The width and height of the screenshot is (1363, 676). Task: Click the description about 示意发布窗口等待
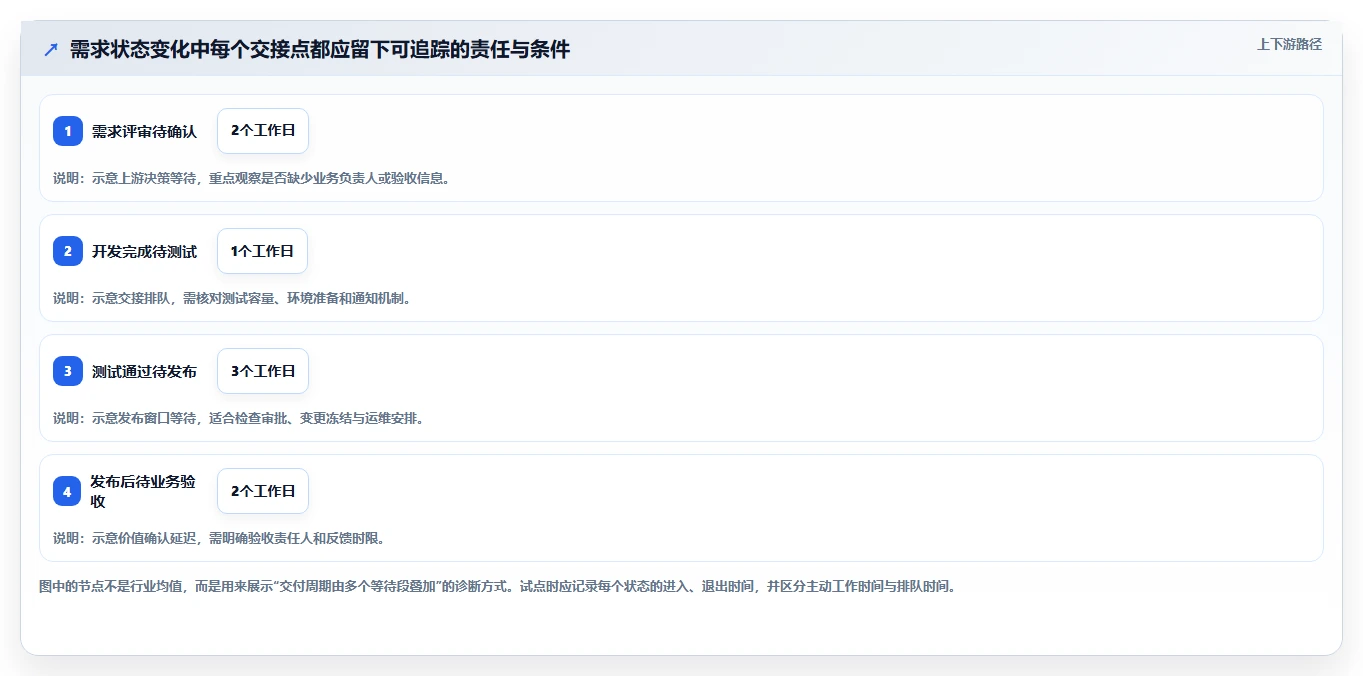pos(238,418)
